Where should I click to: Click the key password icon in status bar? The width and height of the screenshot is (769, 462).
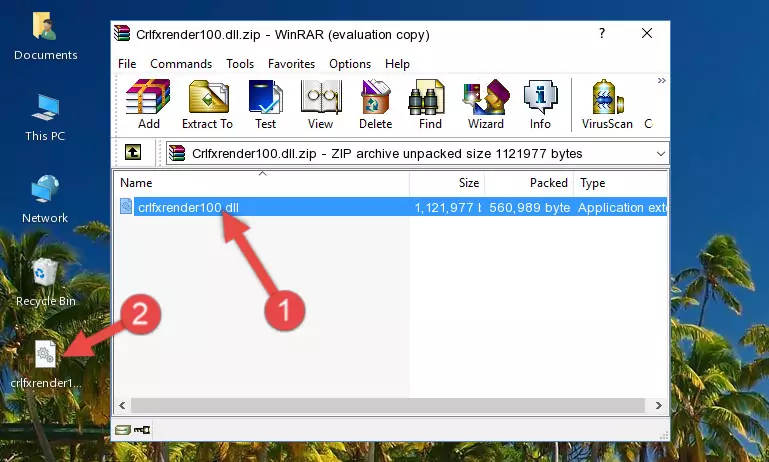click(x=142, y=430)
